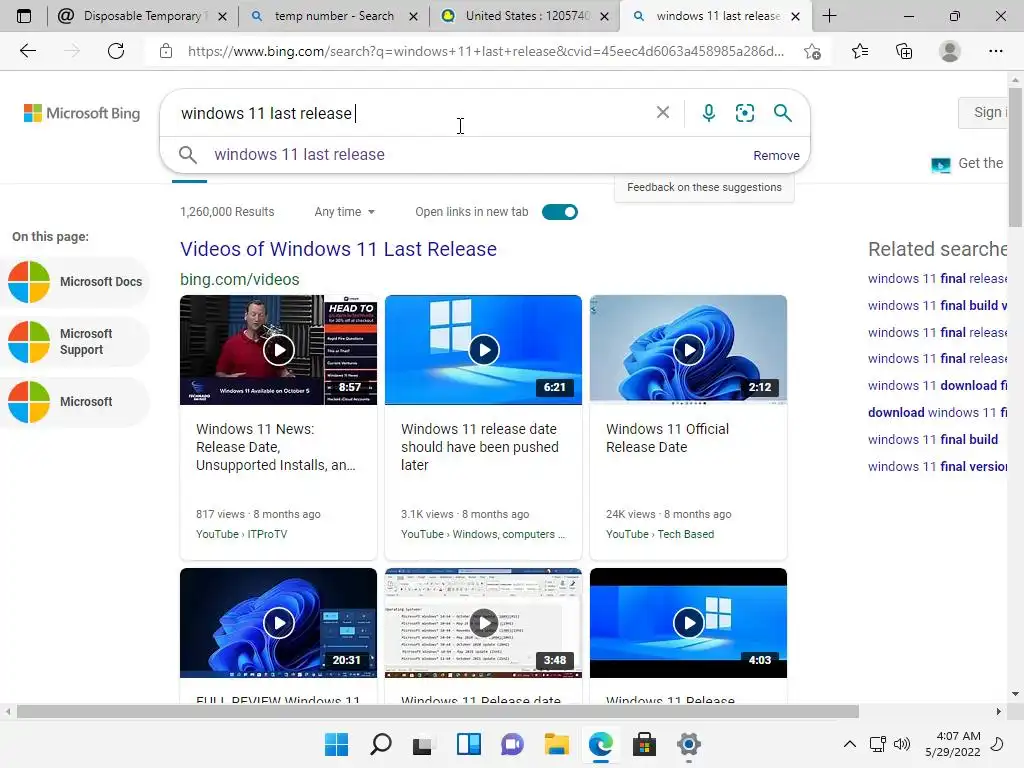The image size is (1024, 768).
Task: Open the Collections icon
Action: tap(904, 51)
